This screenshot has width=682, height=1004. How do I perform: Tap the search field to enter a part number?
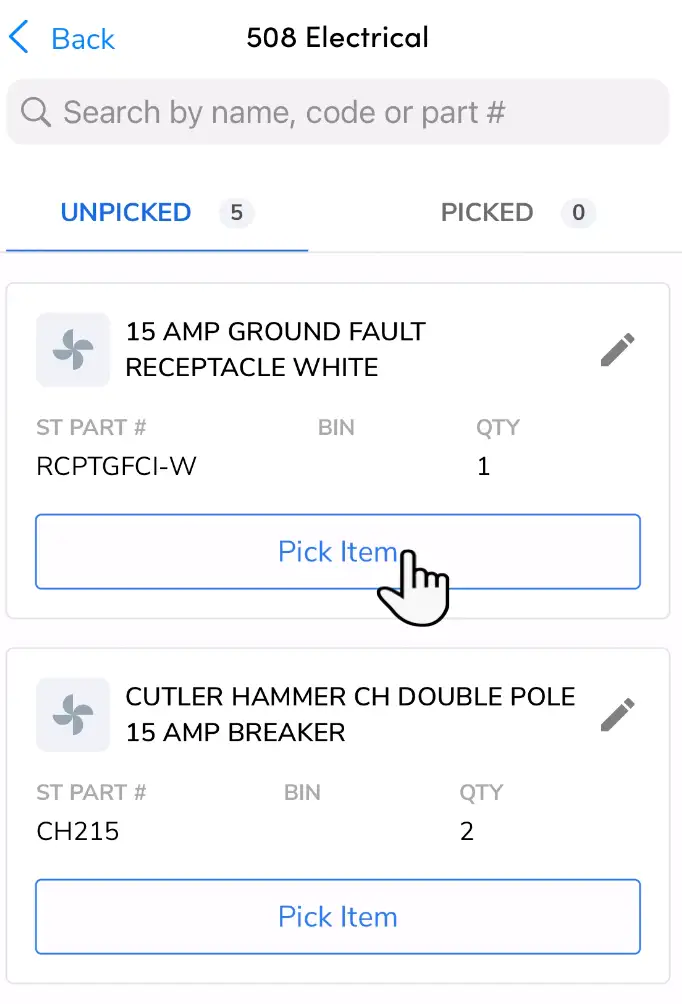pyautogui.click(x=338, y=112)
